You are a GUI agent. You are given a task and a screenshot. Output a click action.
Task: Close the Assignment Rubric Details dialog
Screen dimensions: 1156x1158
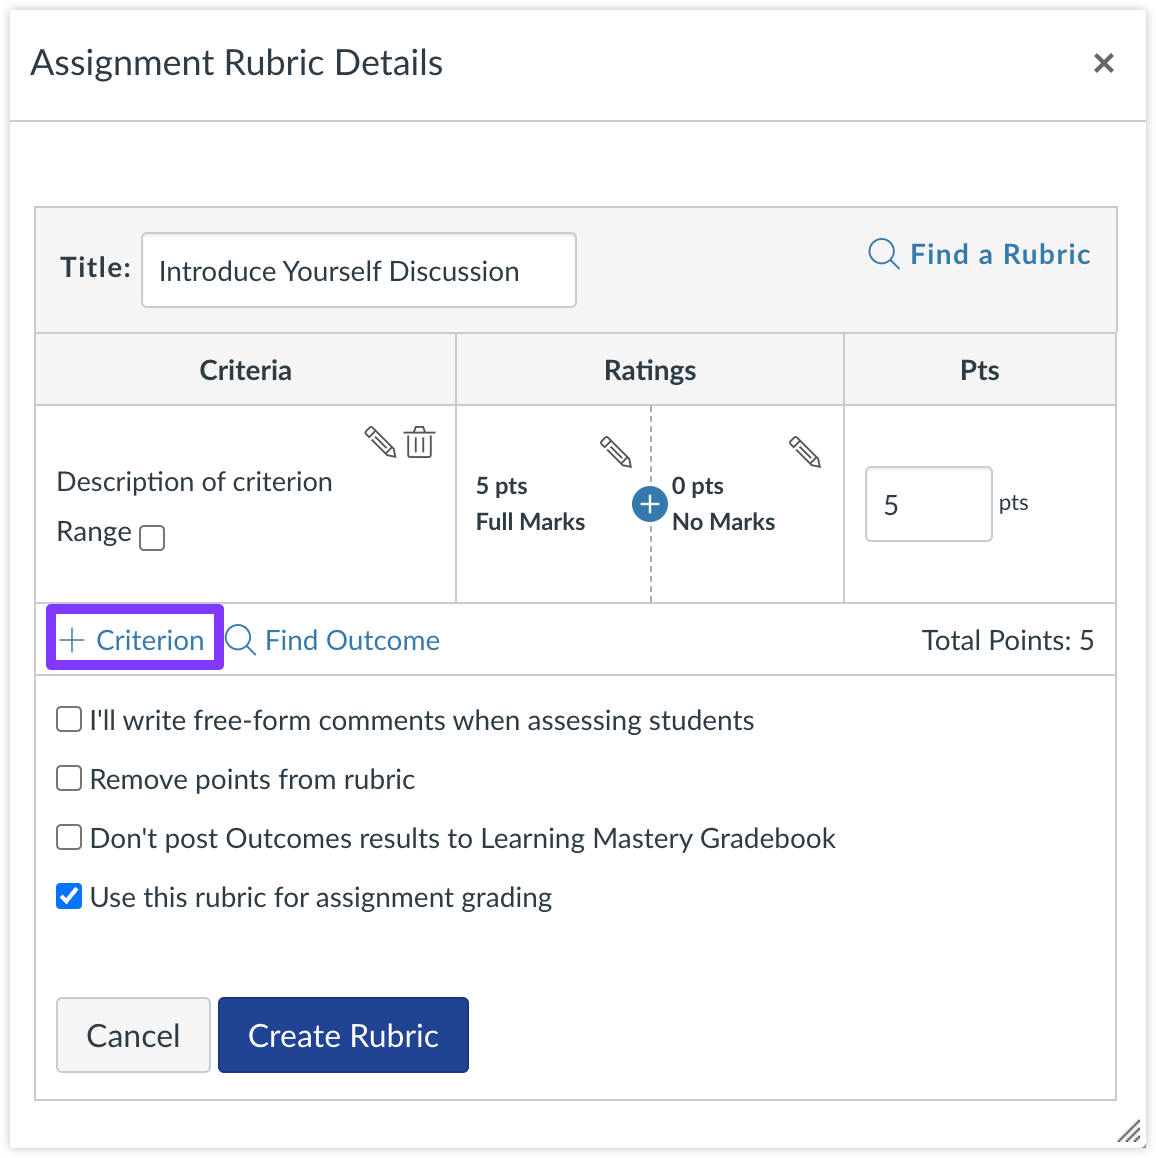coord(1104,63)
